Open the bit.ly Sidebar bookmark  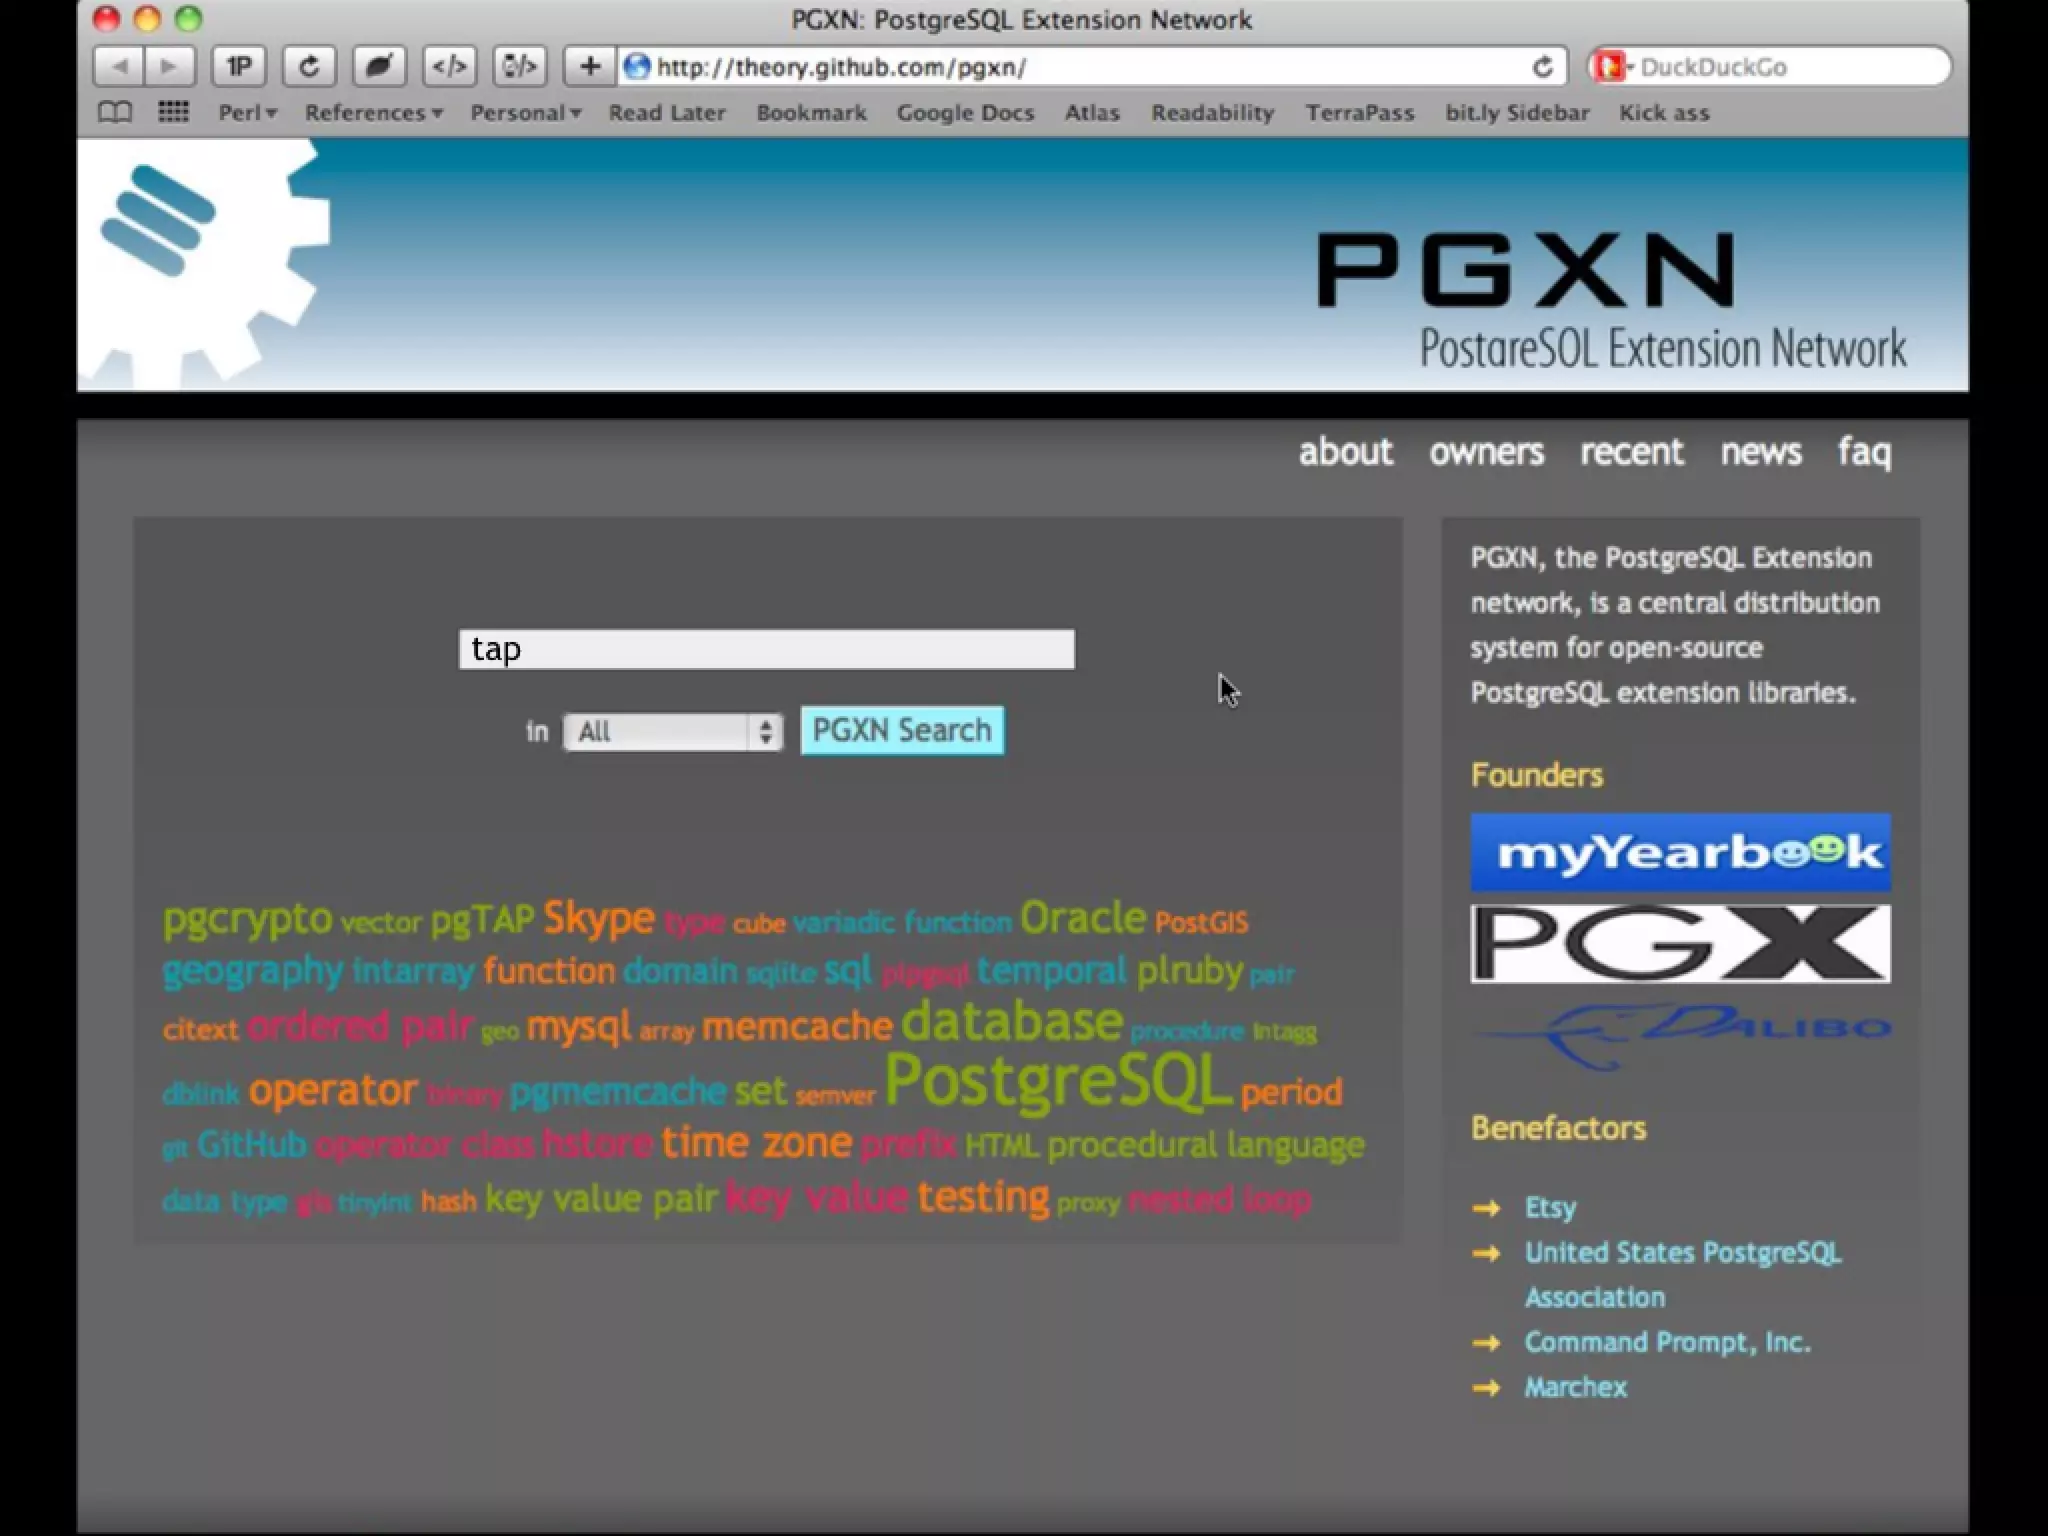click(1517, 113)
